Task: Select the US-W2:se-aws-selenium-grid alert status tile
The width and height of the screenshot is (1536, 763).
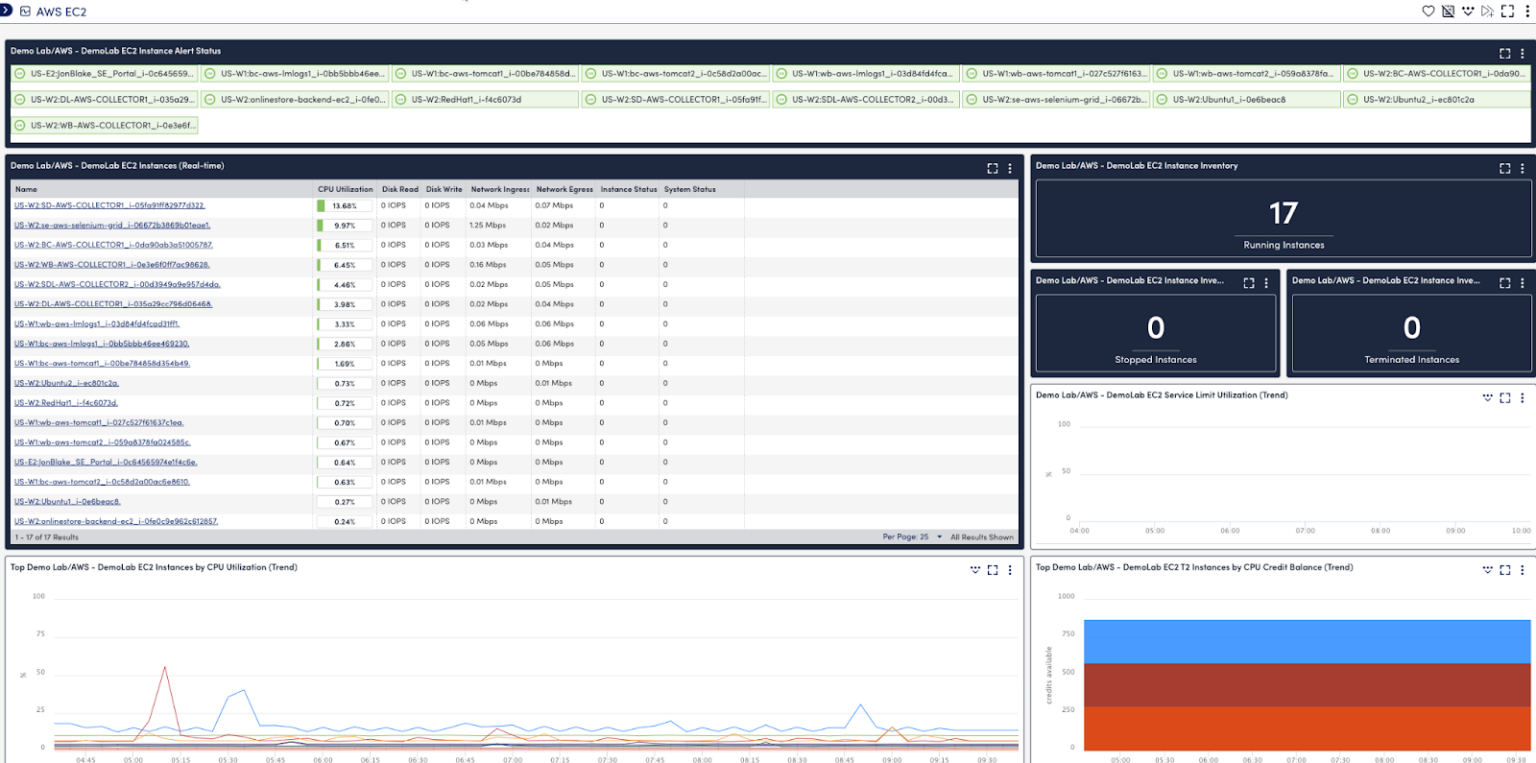Action: [1055, 99]
